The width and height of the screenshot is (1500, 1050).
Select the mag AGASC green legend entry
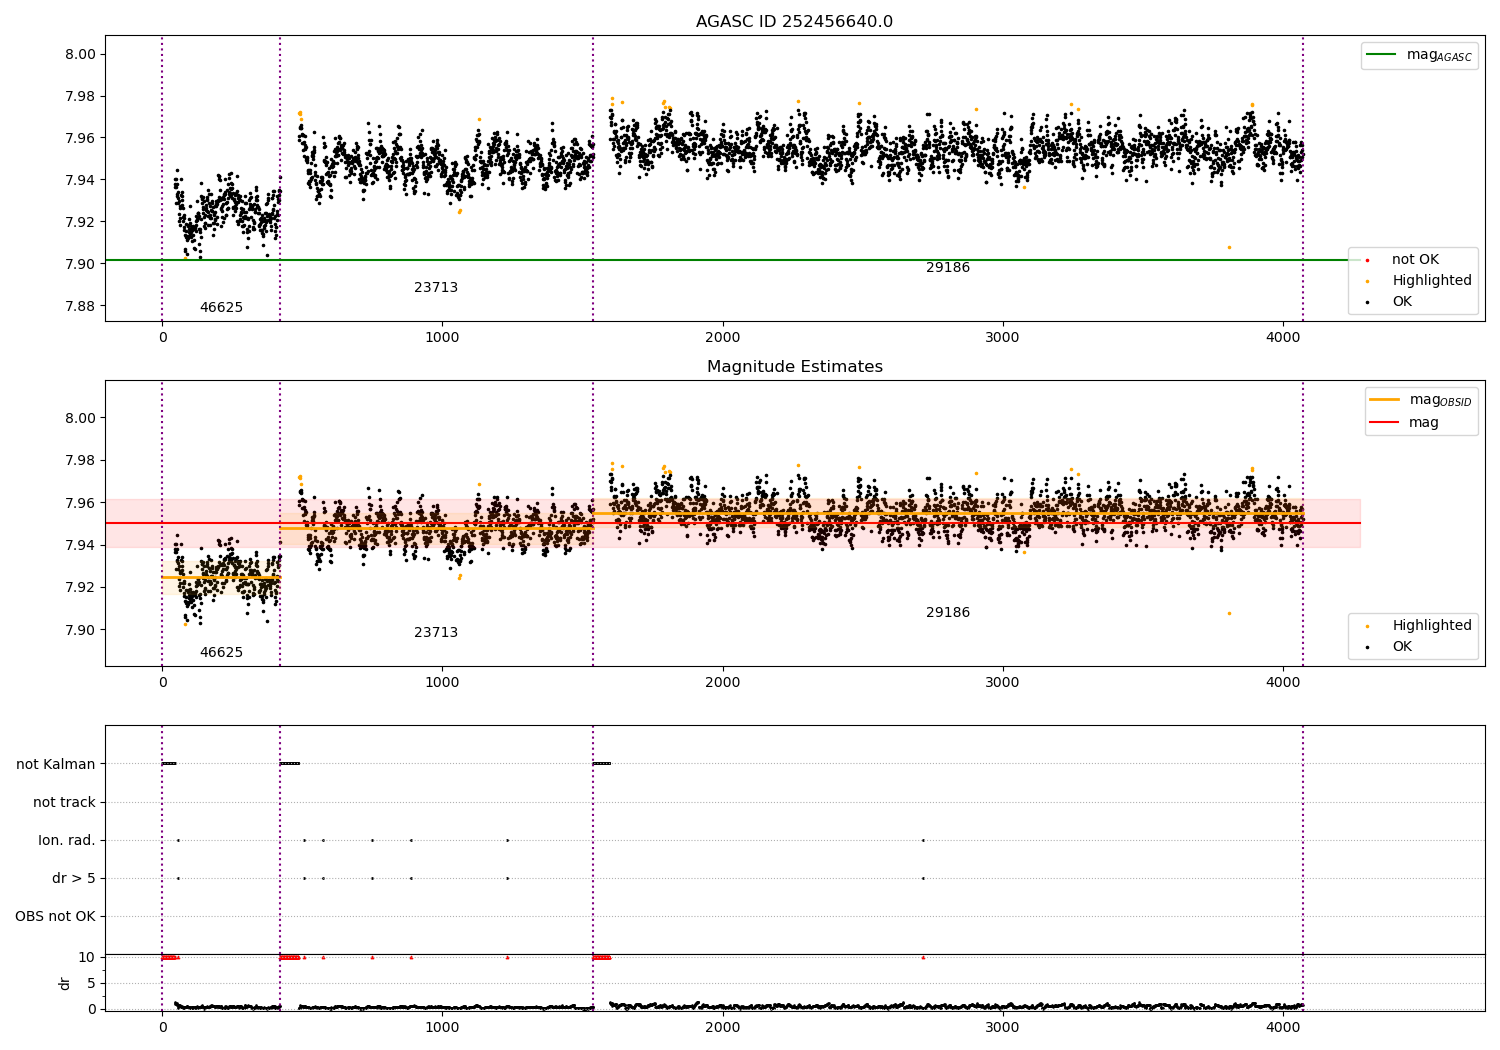1419,55
